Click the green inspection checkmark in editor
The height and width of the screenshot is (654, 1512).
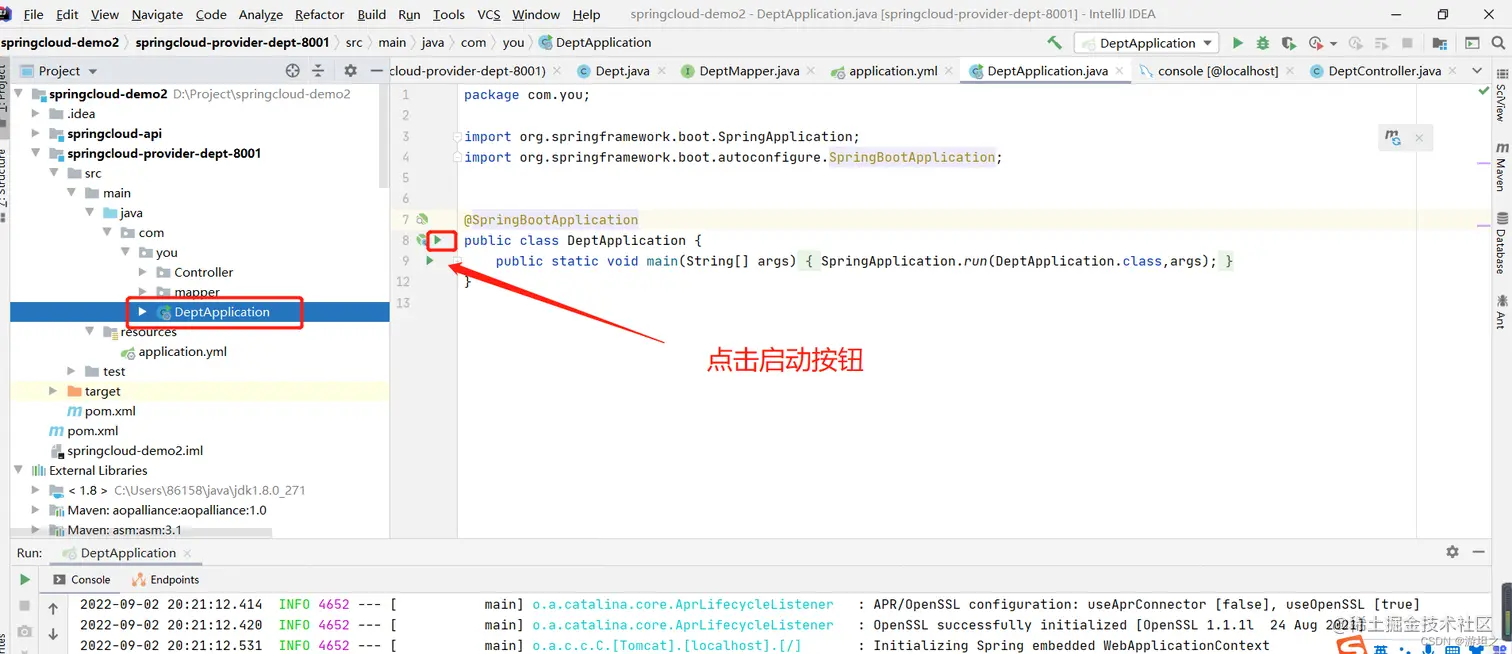(x=1484, y=91)
